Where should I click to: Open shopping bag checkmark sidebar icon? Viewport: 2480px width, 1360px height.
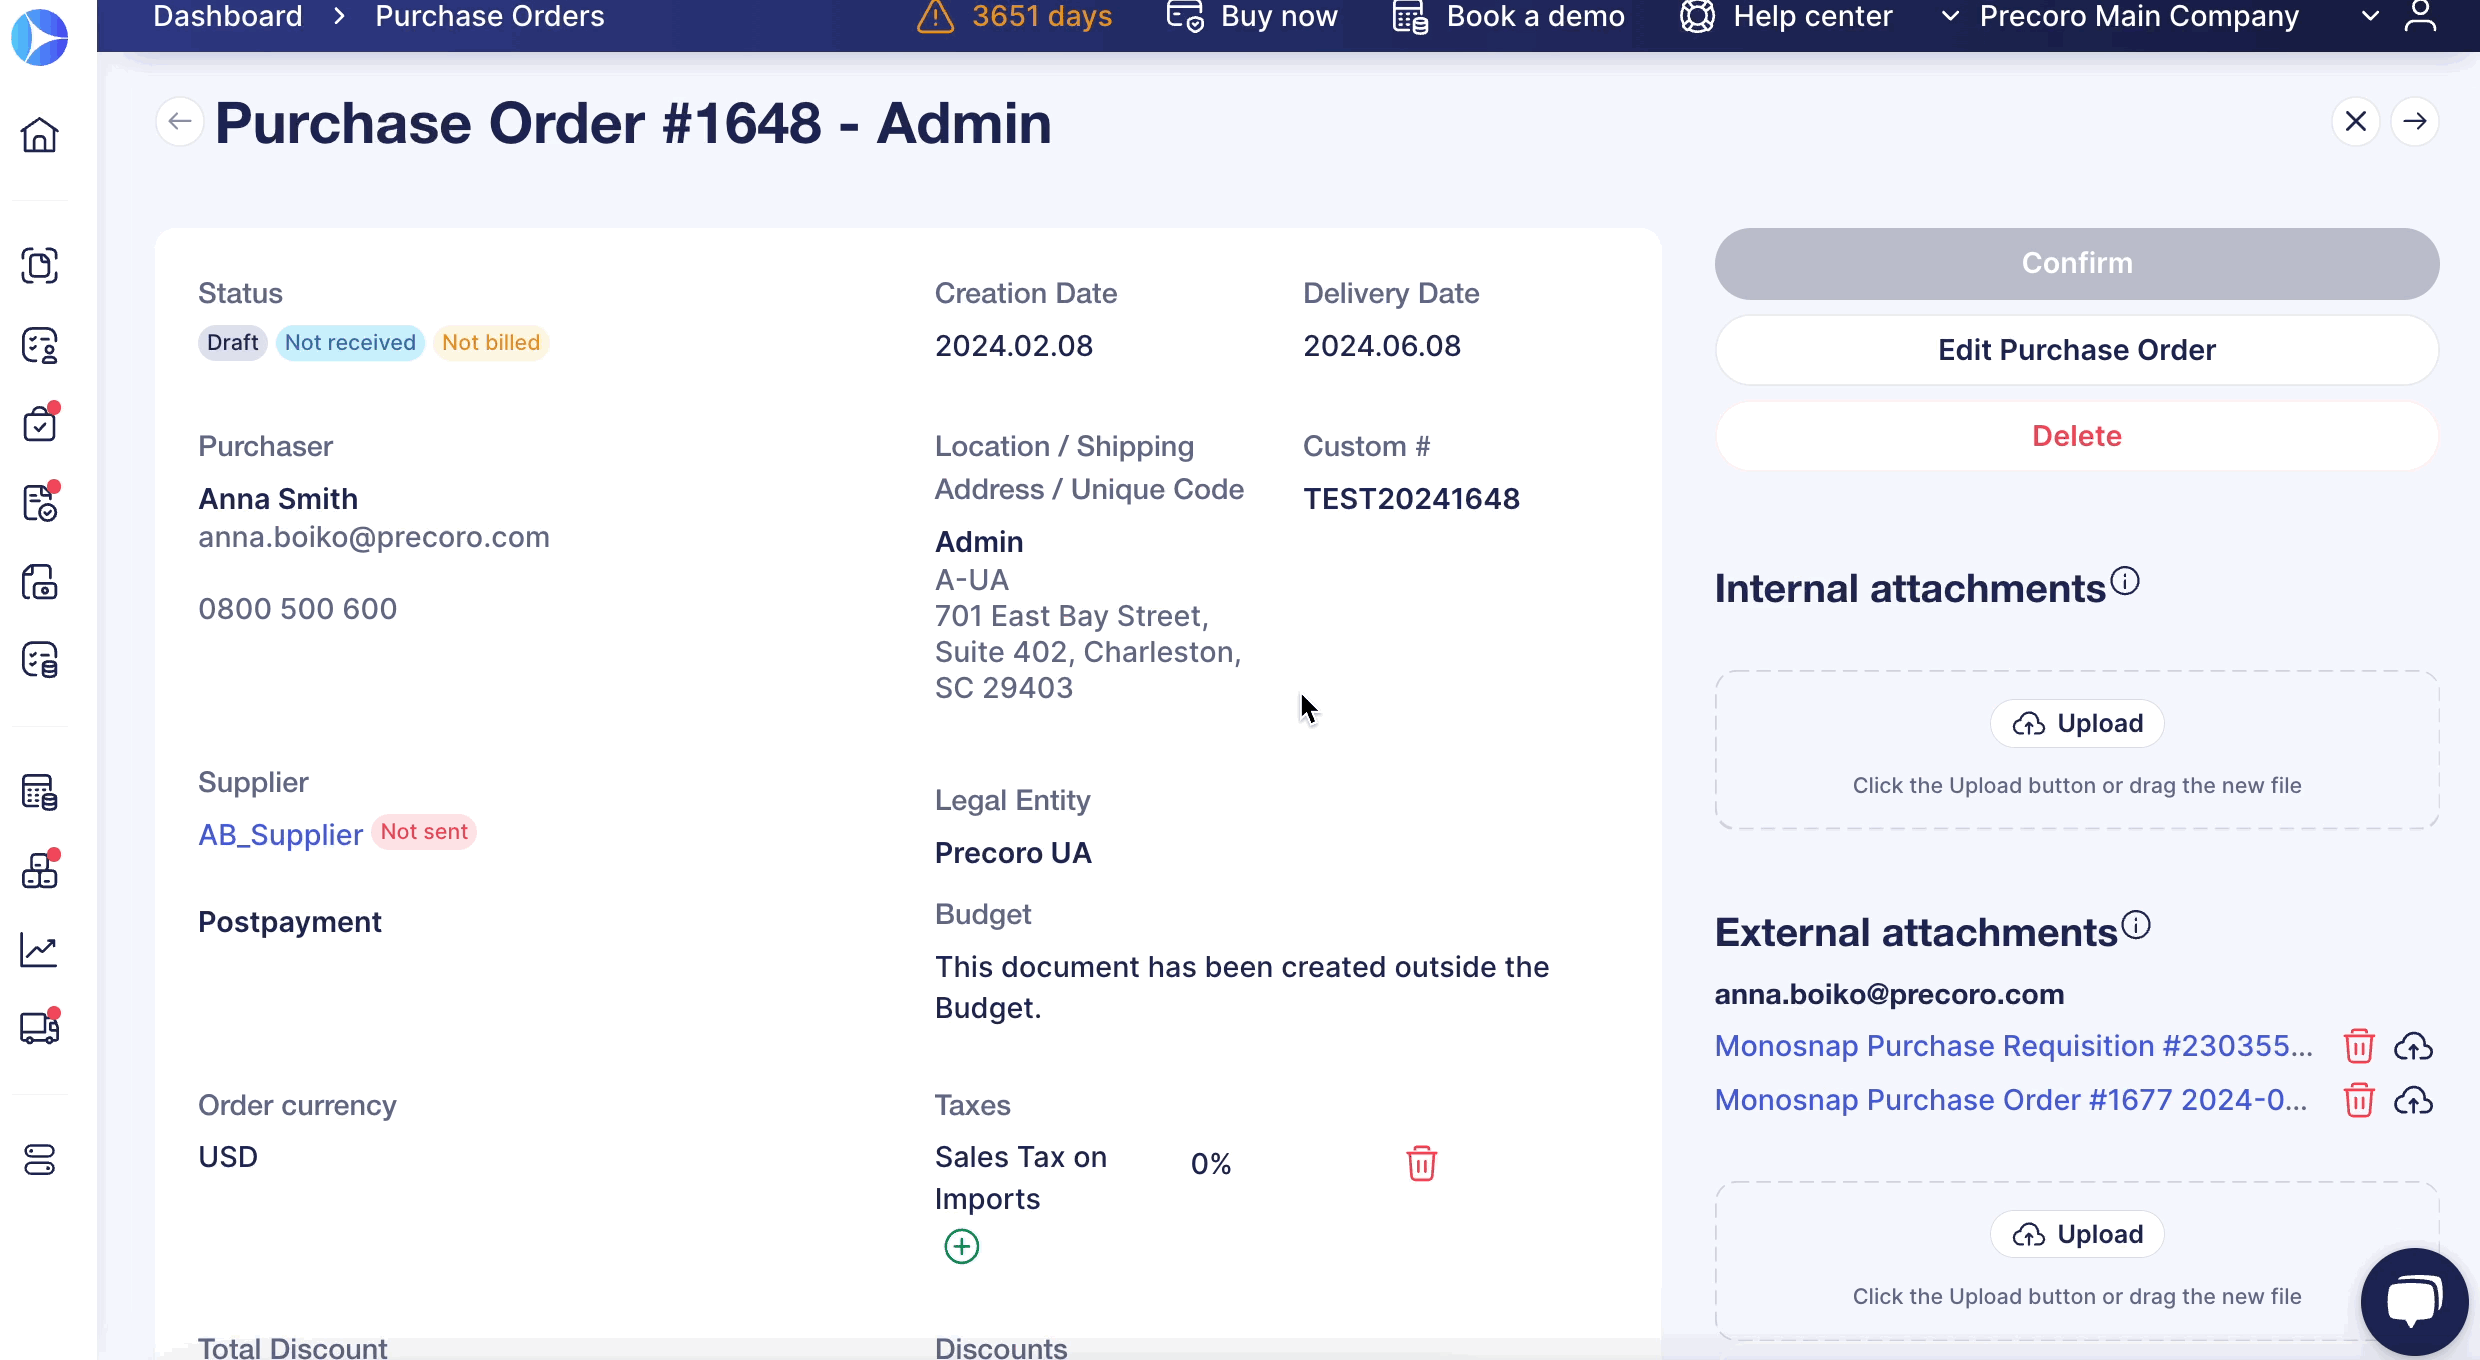click(x=40, y=423)
